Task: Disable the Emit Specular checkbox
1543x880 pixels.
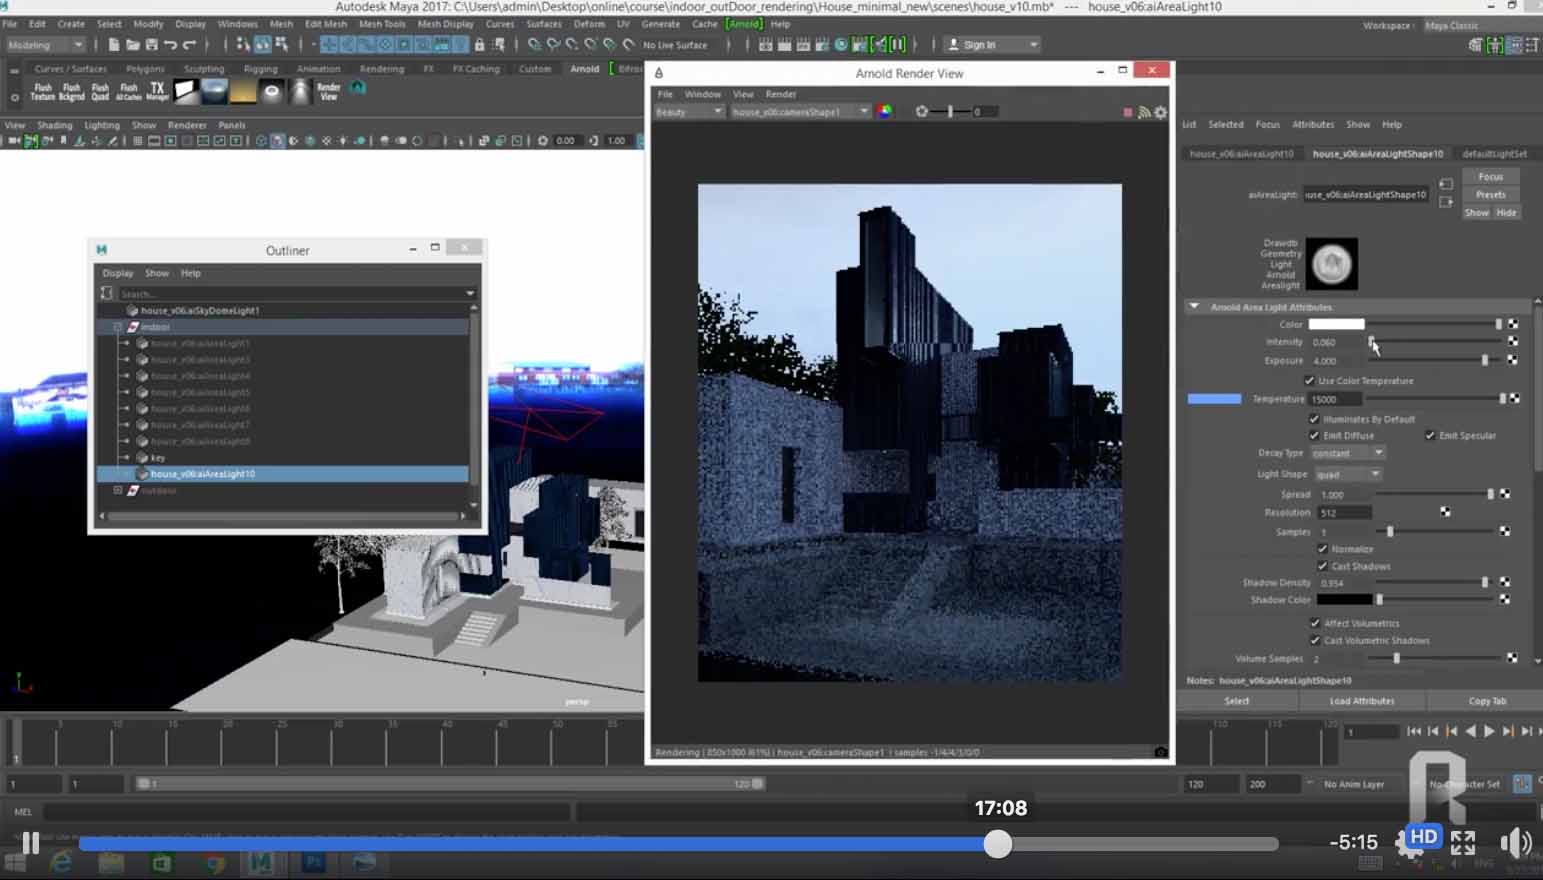Action: pyautogui.click(x=1430, y=435)
